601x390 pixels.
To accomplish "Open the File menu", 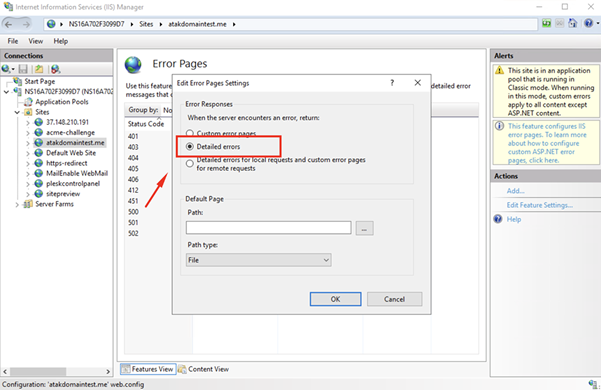I will coord(13,41).
